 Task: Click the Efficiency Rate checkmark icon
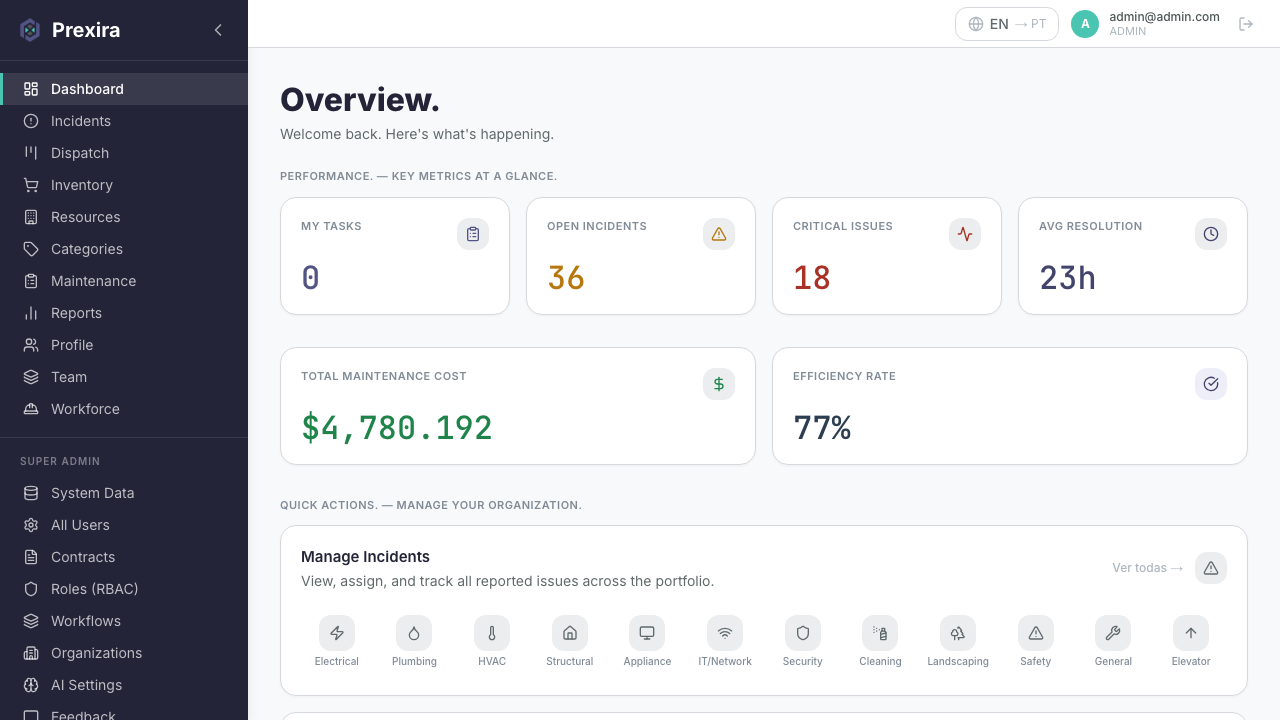click(1211, 384)
